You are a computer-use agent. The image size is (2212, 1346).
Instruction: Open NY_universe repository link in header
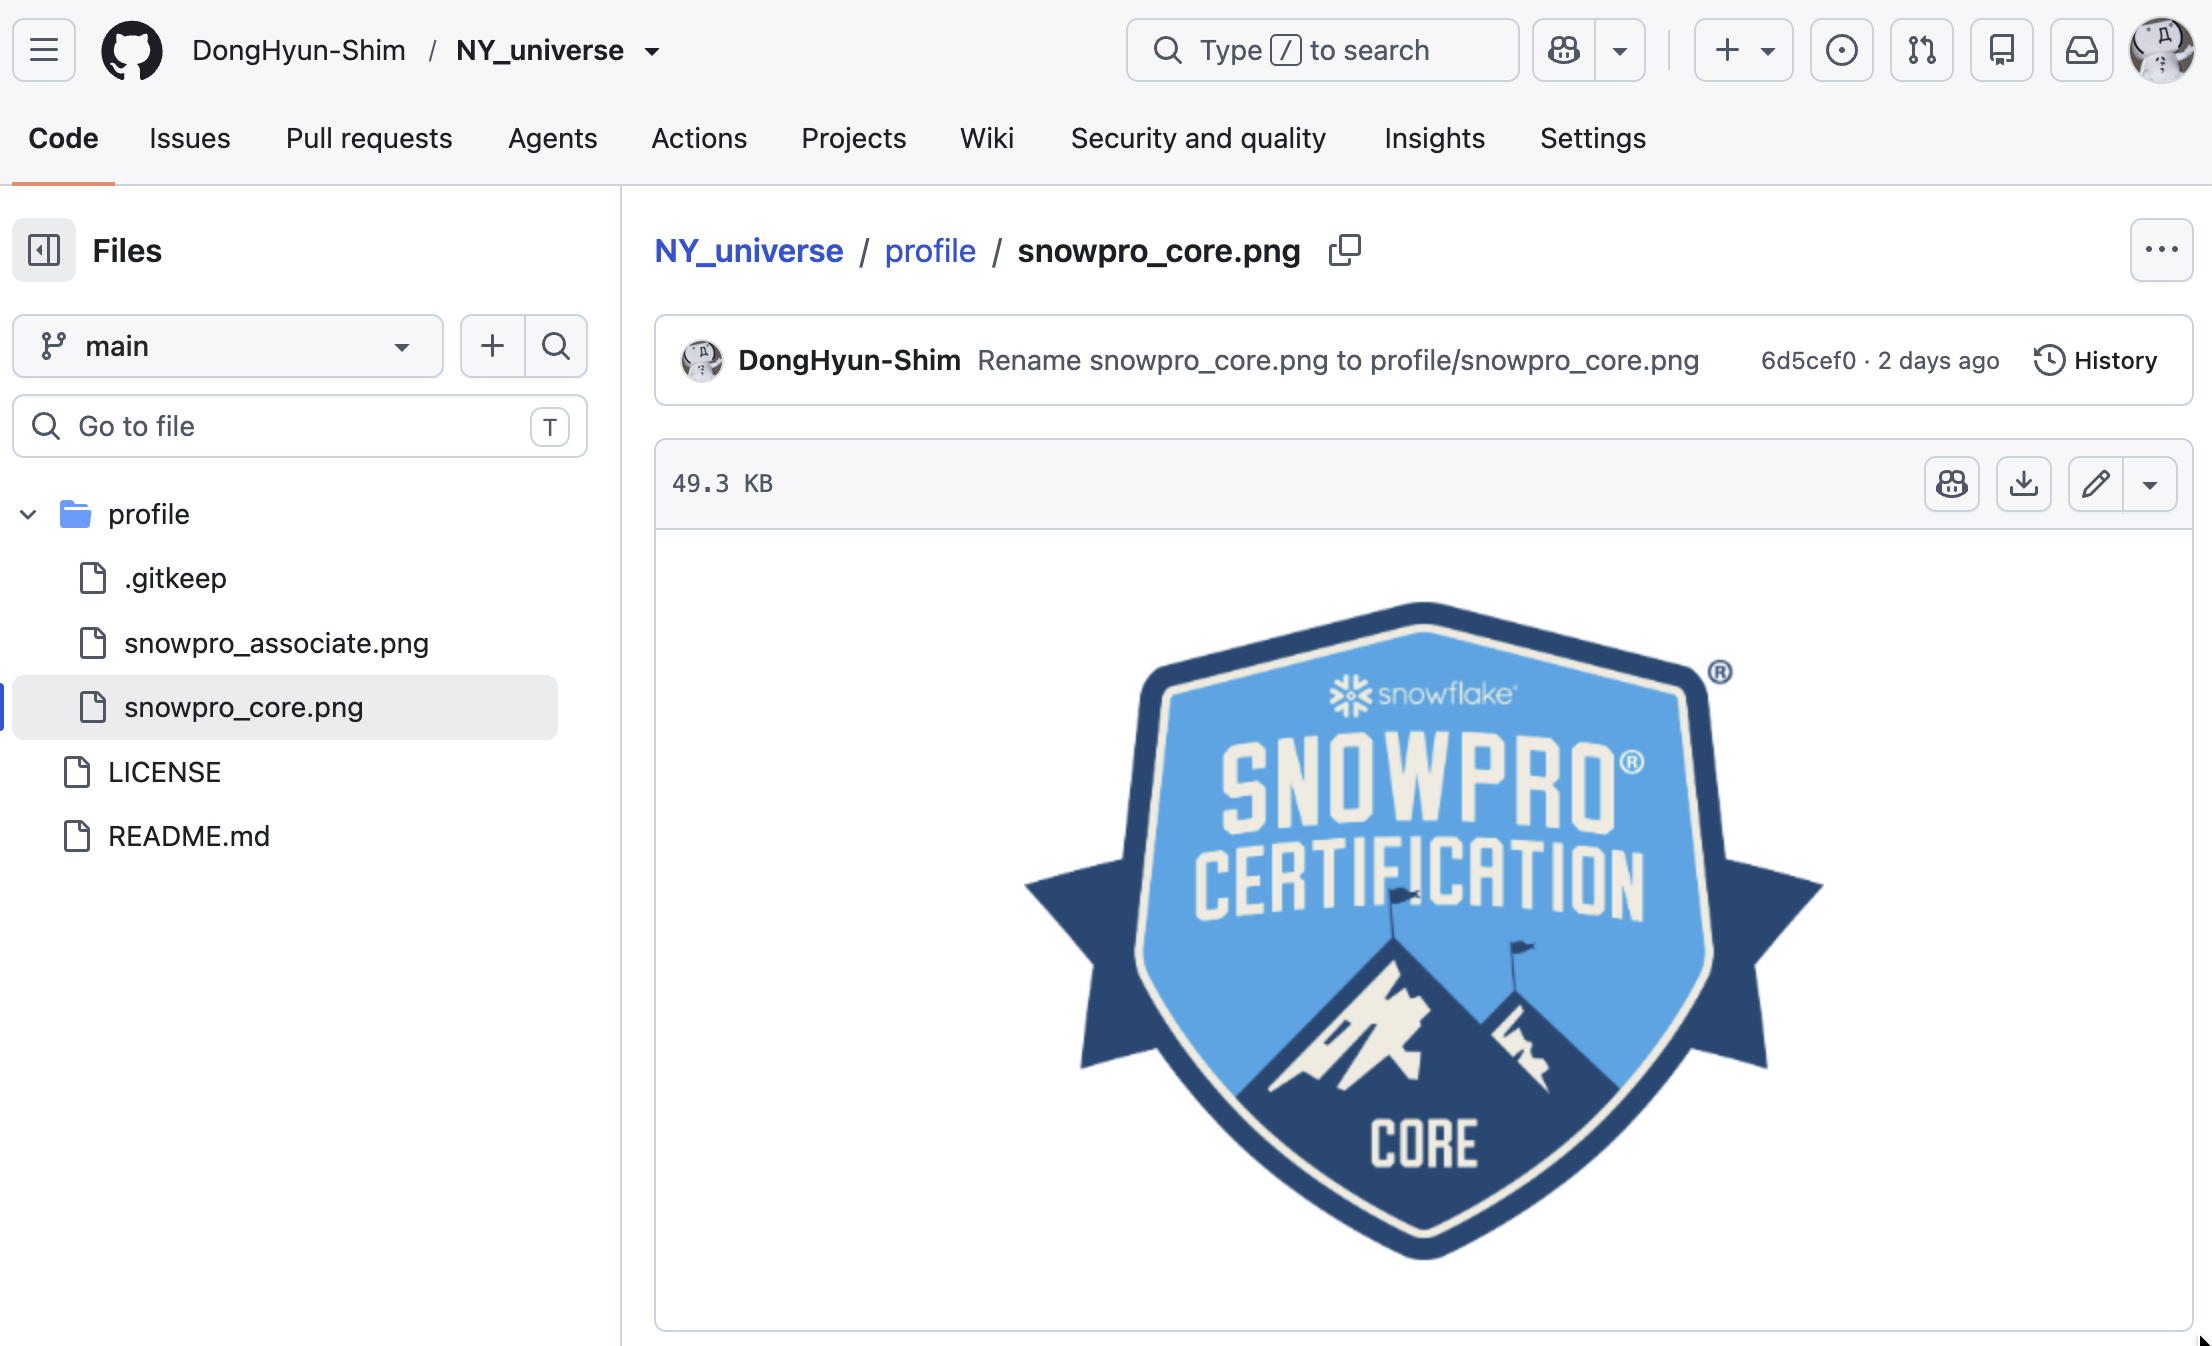(x=540, y=50)
